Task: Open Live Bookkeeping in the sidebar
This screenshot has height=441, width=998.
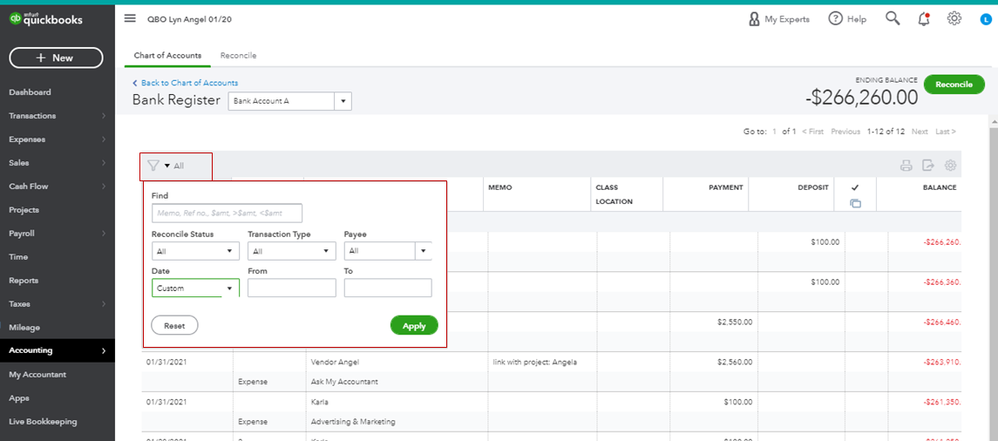Action: tap(43, 421)
